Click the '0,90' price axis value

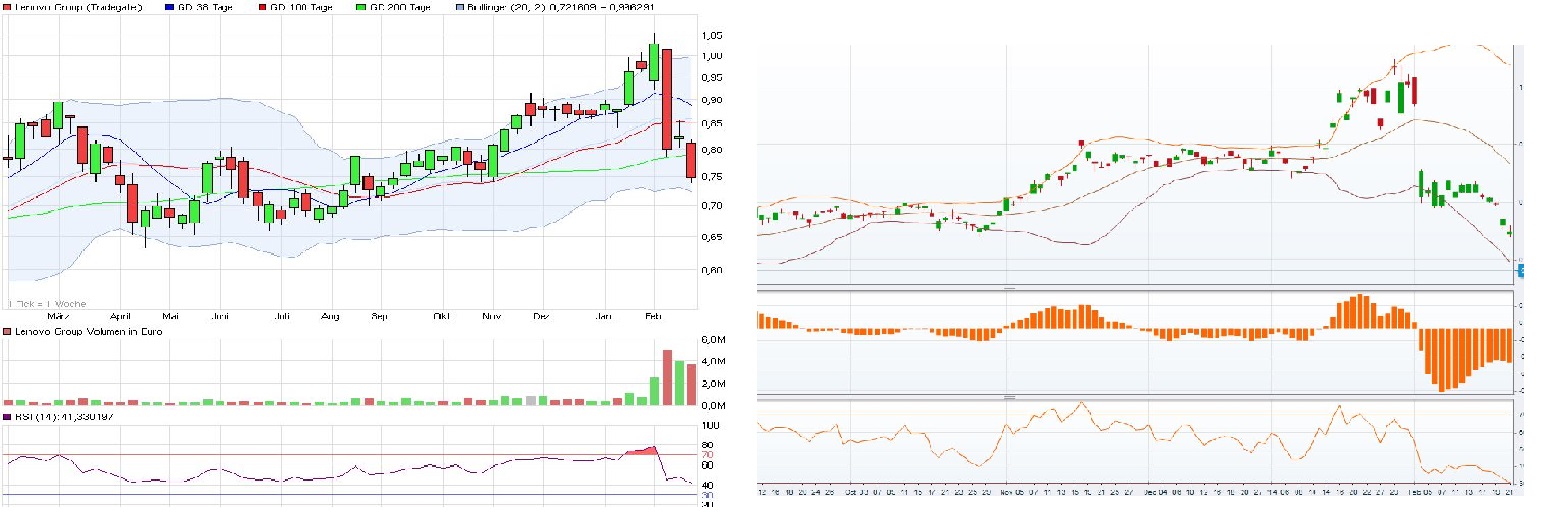[712, 100]
